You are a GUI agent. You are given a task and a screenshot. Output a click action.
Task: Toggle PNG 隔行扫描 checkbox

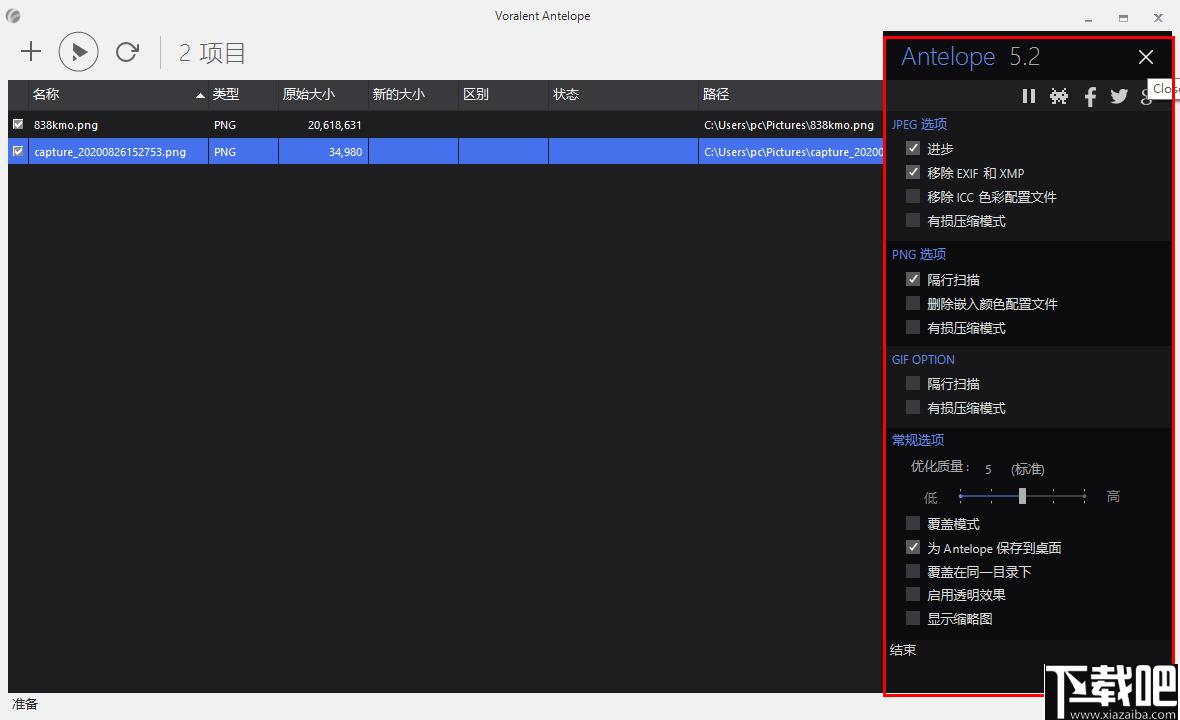(x=913, y=279)
